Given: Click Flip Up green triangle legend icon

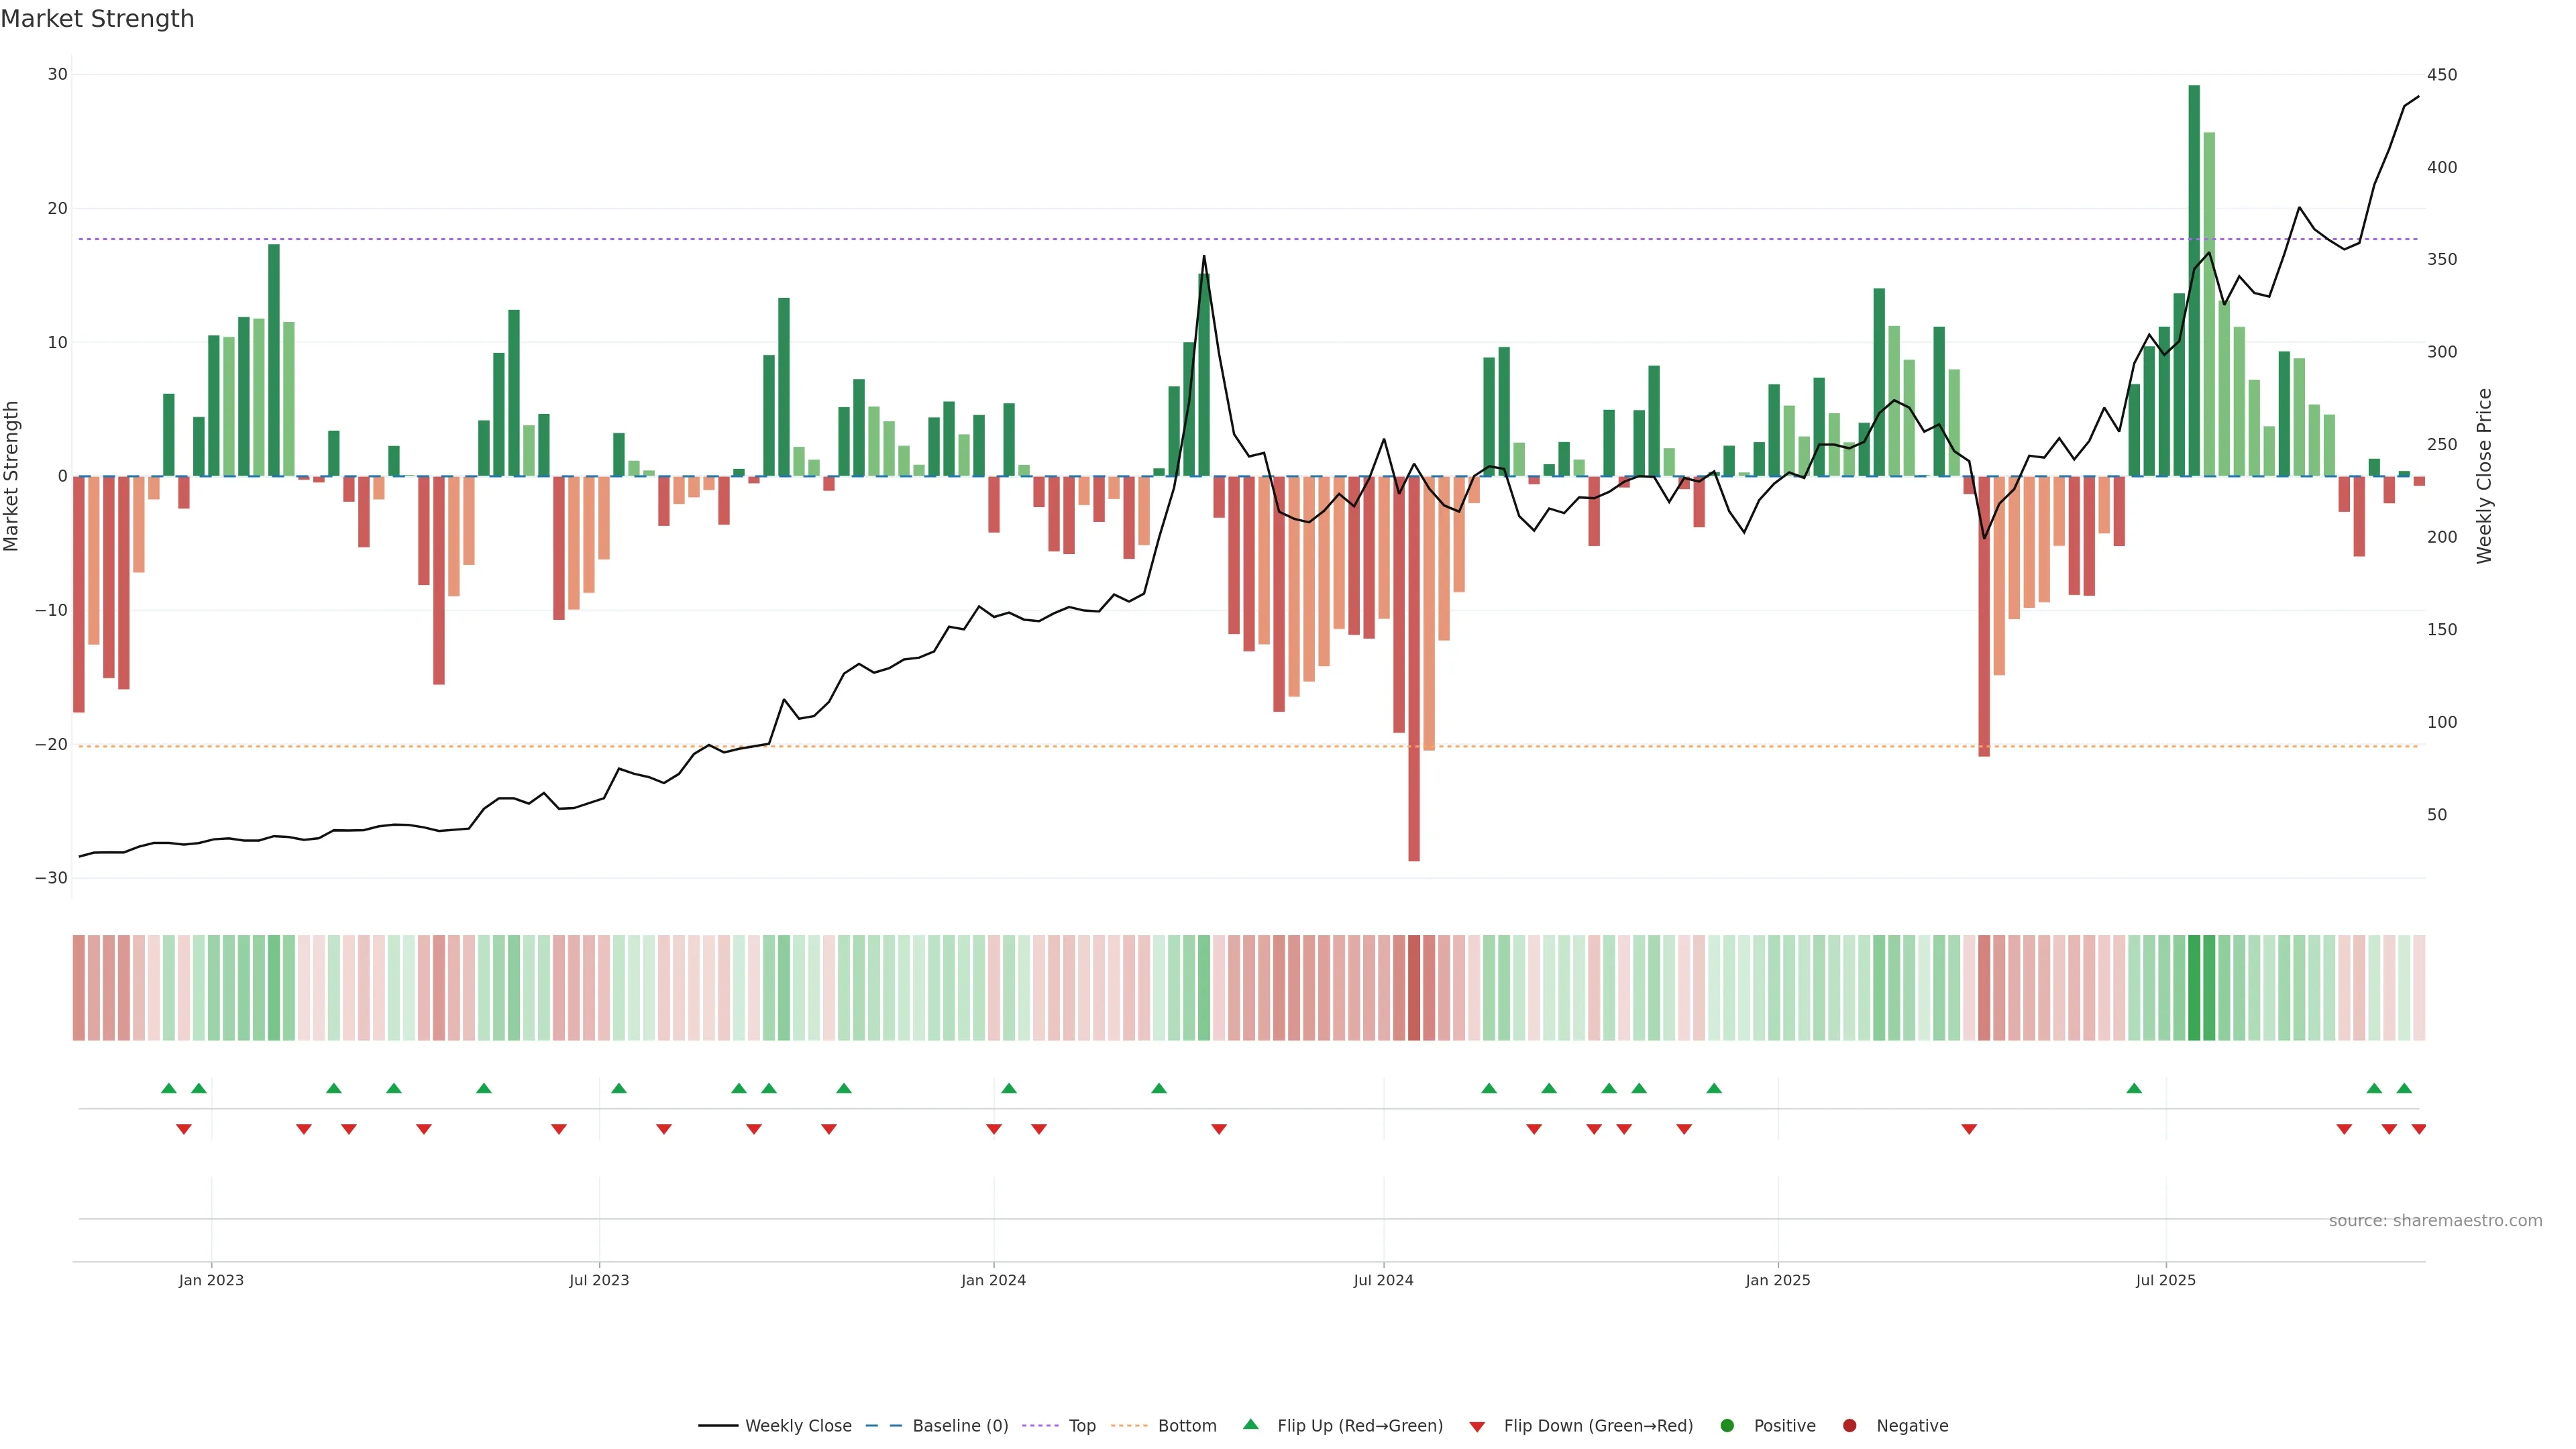Looking at the screenshot, I should (x=1250, y=1424).
